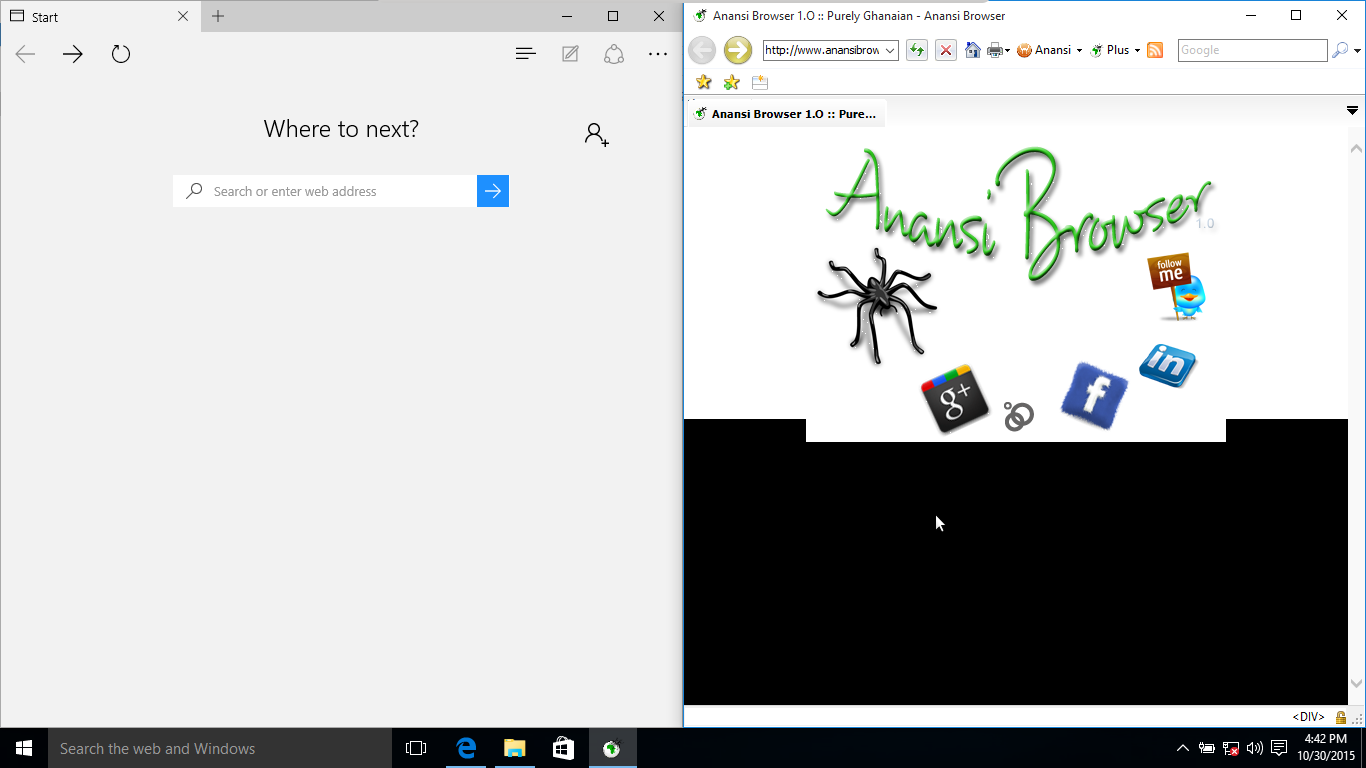1366x768 pixels.
Task: Click the Facebook icon on the page
Action: [1093, 395]
